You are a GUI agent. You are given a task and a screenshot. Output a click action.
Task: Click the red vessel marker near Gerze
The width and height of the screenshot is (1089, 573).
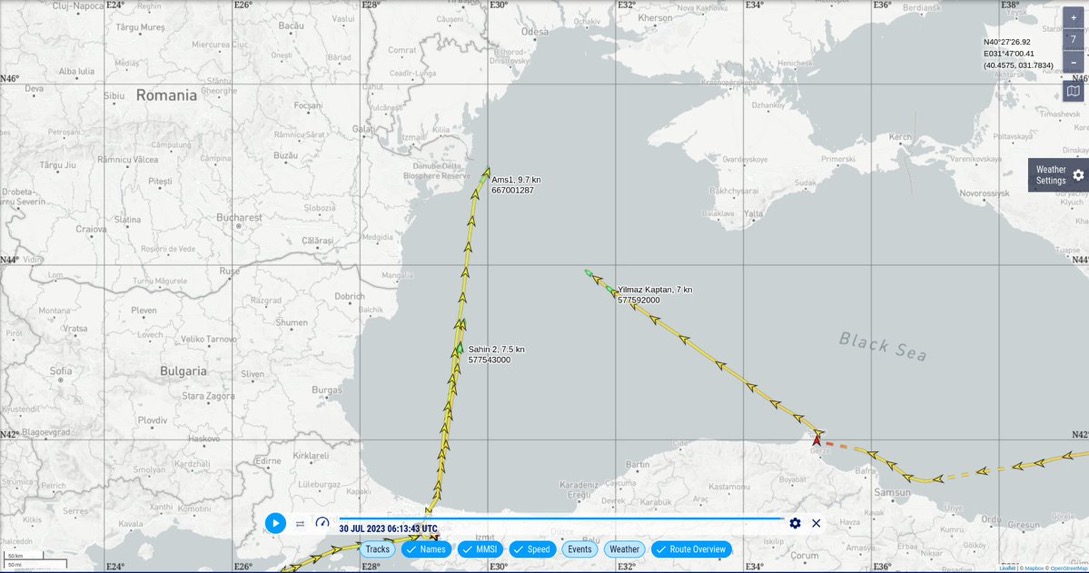(x=817, y=440)
